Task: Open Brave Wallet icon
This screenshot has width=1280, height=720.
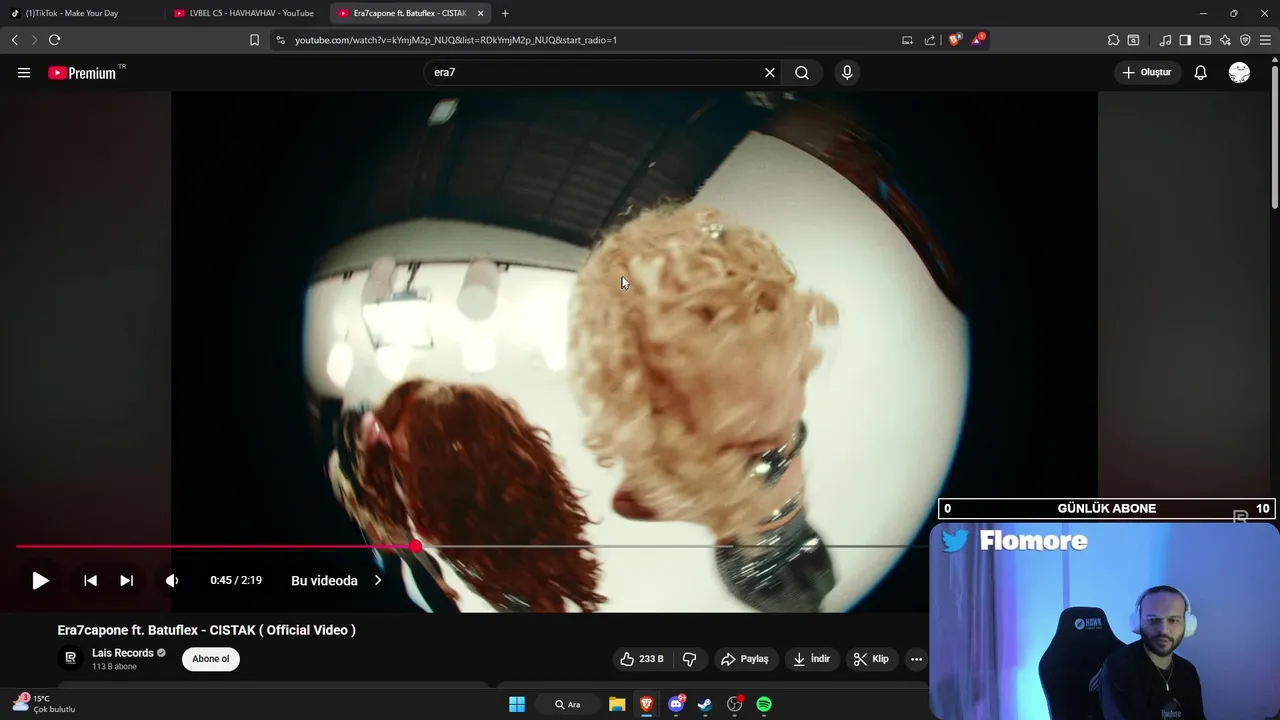Action: (x=1205, y=40)
